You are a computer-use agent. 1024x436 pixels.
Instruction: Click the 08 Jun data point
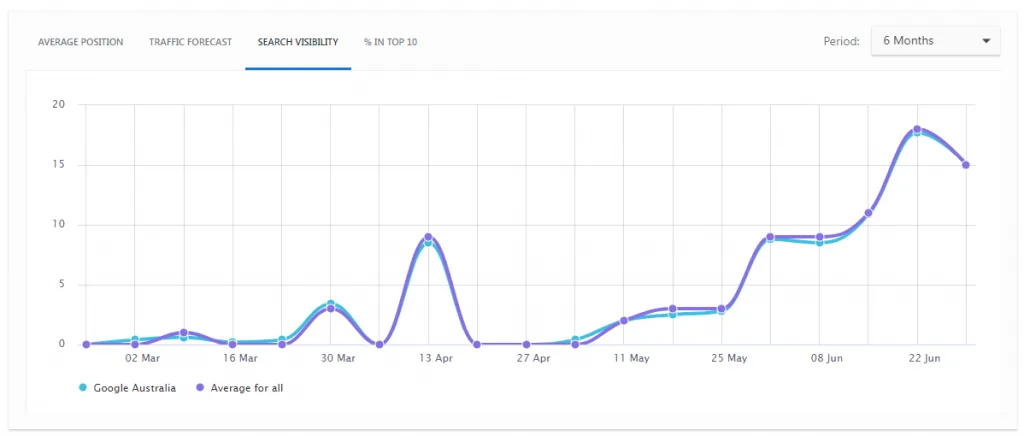pos(819,238)
